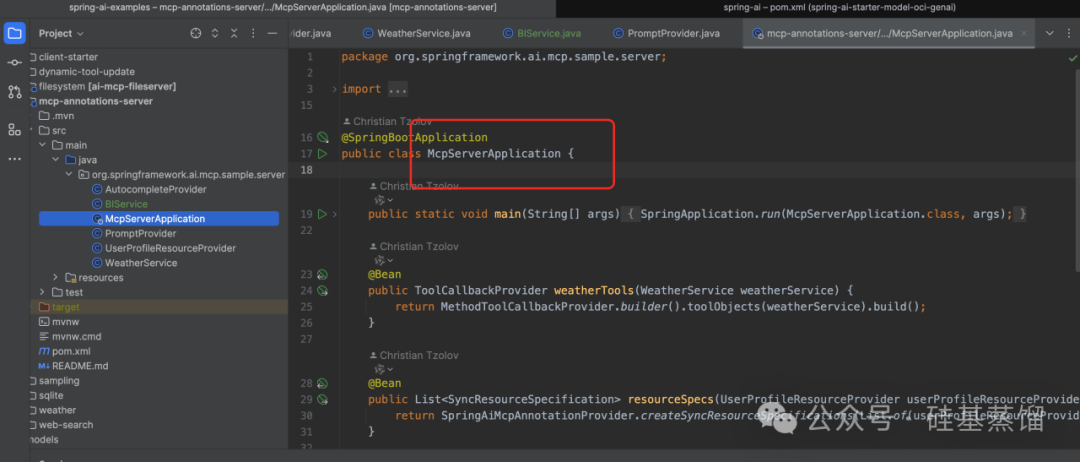Switch to the PromptProvider.java tab
1080x462 pixels.
[667, 33]
